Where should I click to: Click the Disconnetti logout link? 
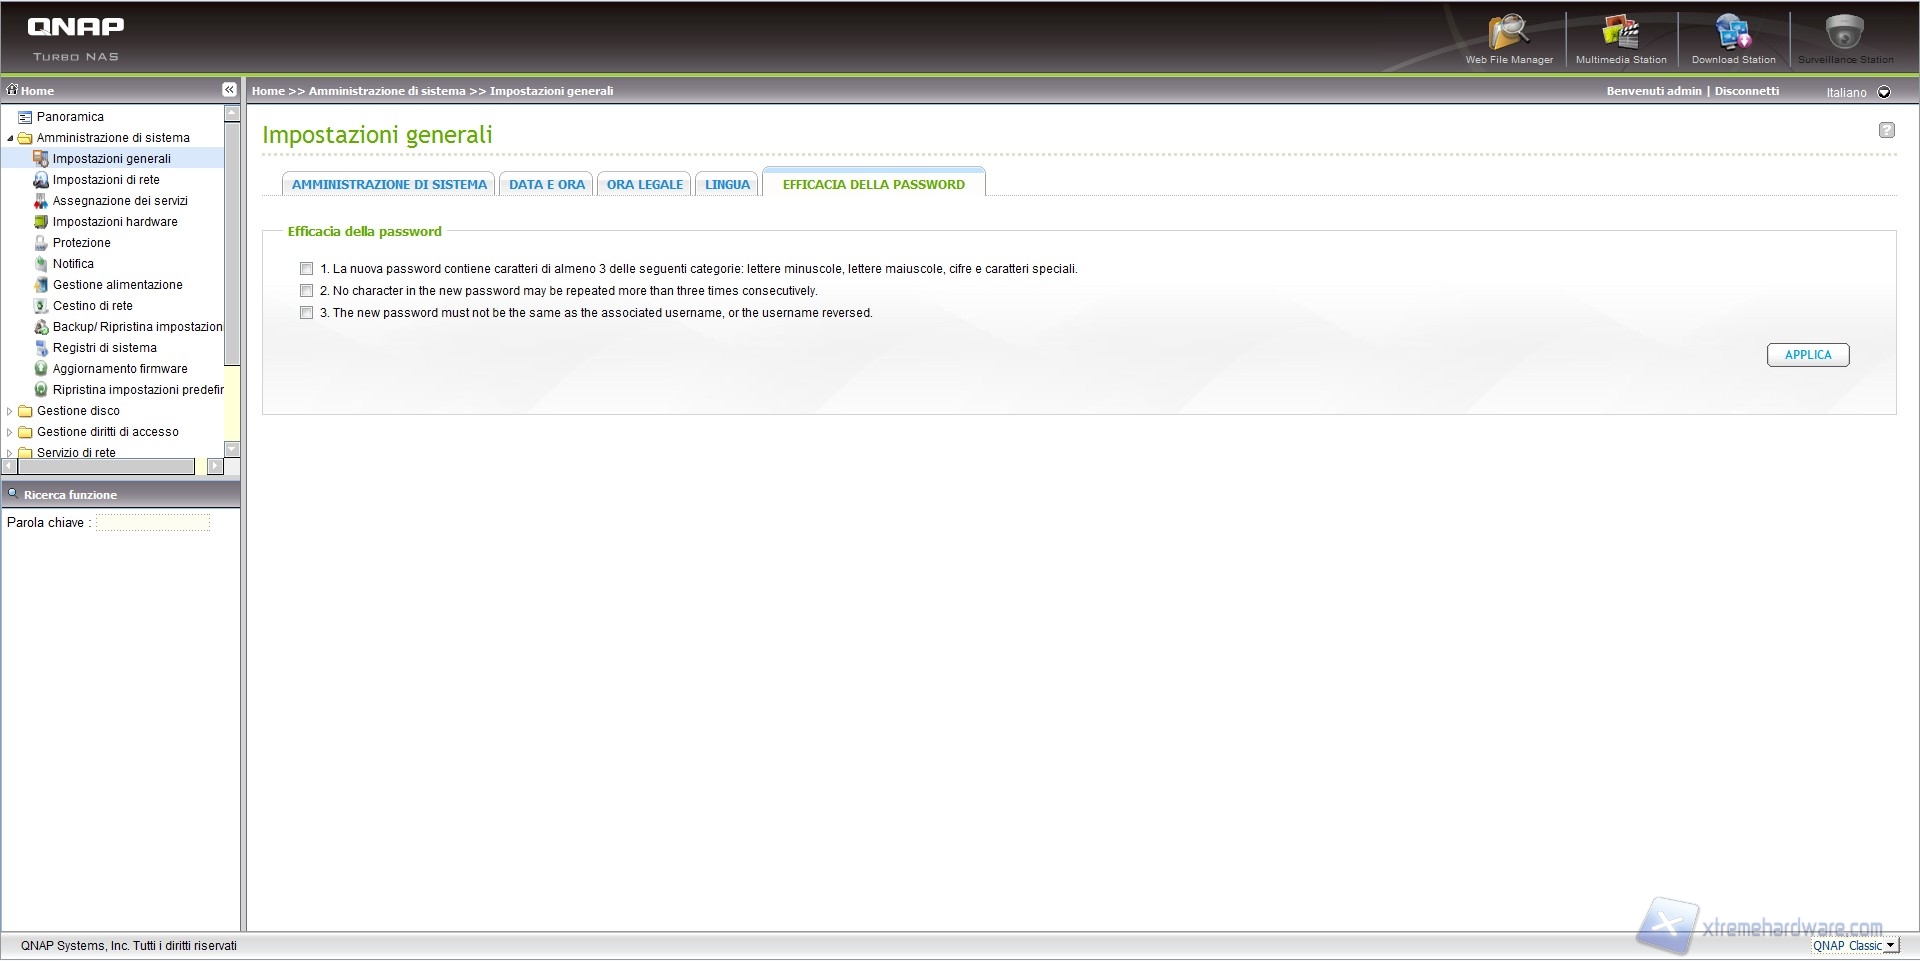point(1747,91)
